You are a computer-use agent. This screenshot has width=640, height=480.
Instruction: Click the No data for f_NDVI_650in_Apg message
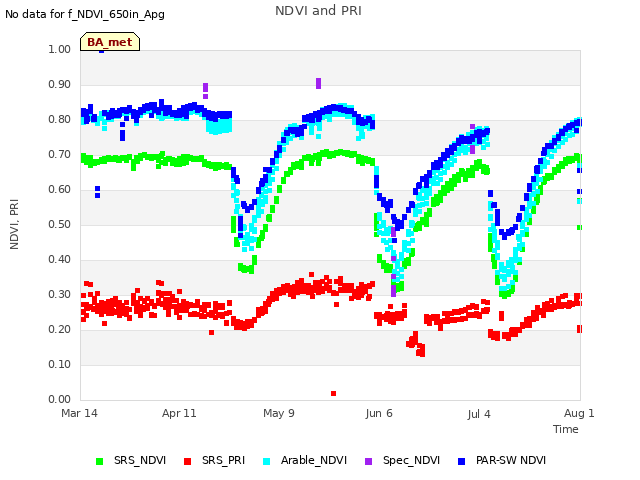[x=85, y=14]
